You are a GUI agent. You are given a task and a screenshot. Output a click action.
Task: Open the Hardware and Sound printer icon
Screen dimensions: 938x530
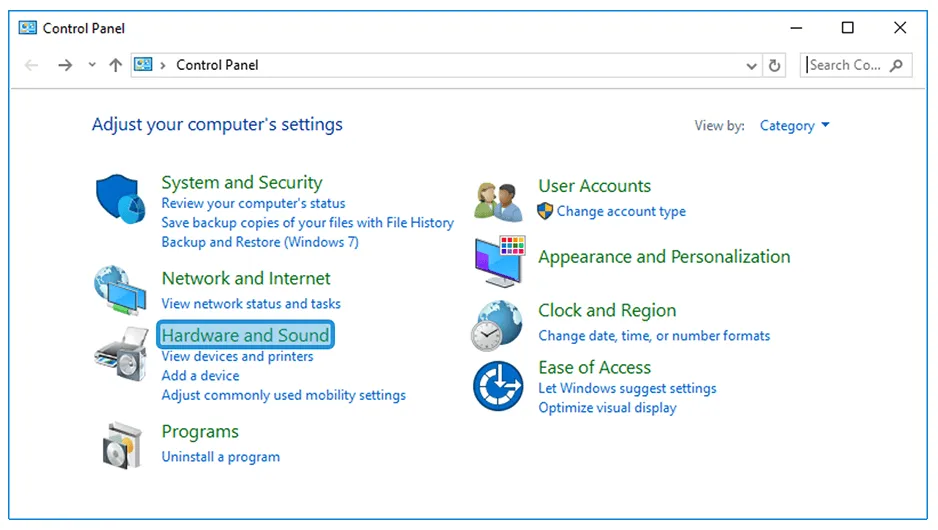(x=121, y=354)
